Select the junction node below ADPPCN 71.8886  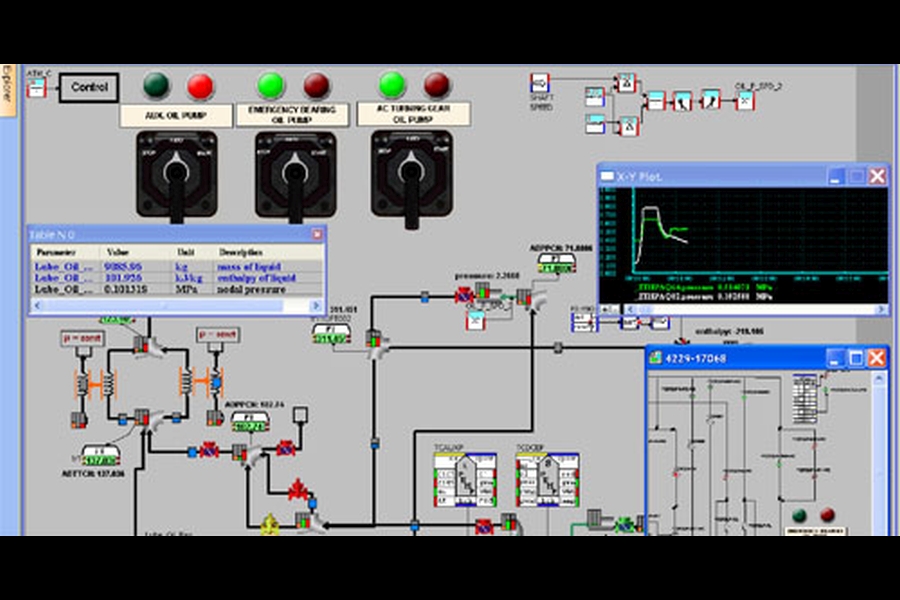click(x=530, y=298)
